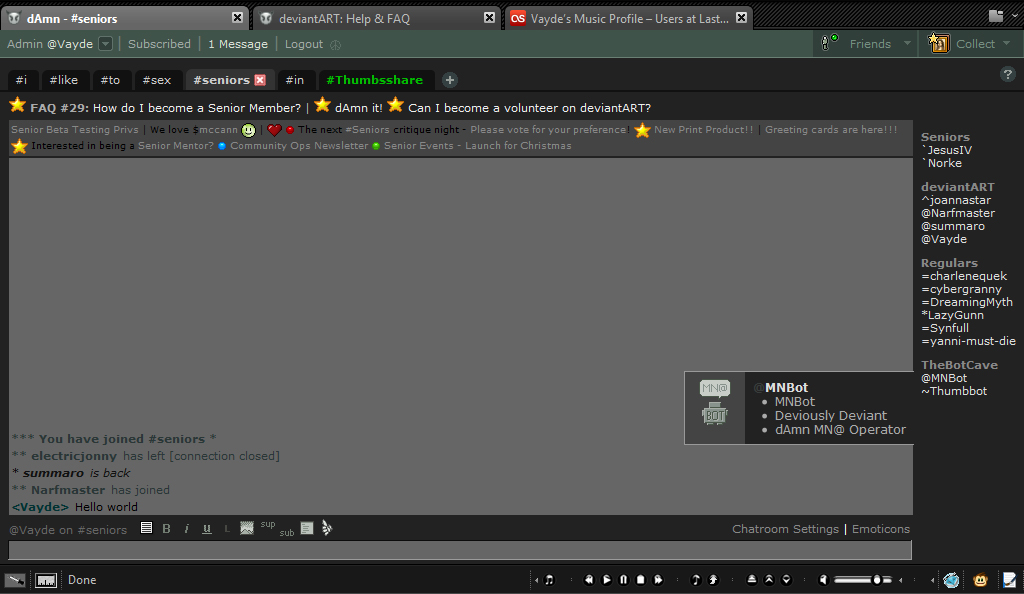This screenshot has height=594, width=1024.
Task: Insert image thumbnail into chat message
Action: point(246,528)
